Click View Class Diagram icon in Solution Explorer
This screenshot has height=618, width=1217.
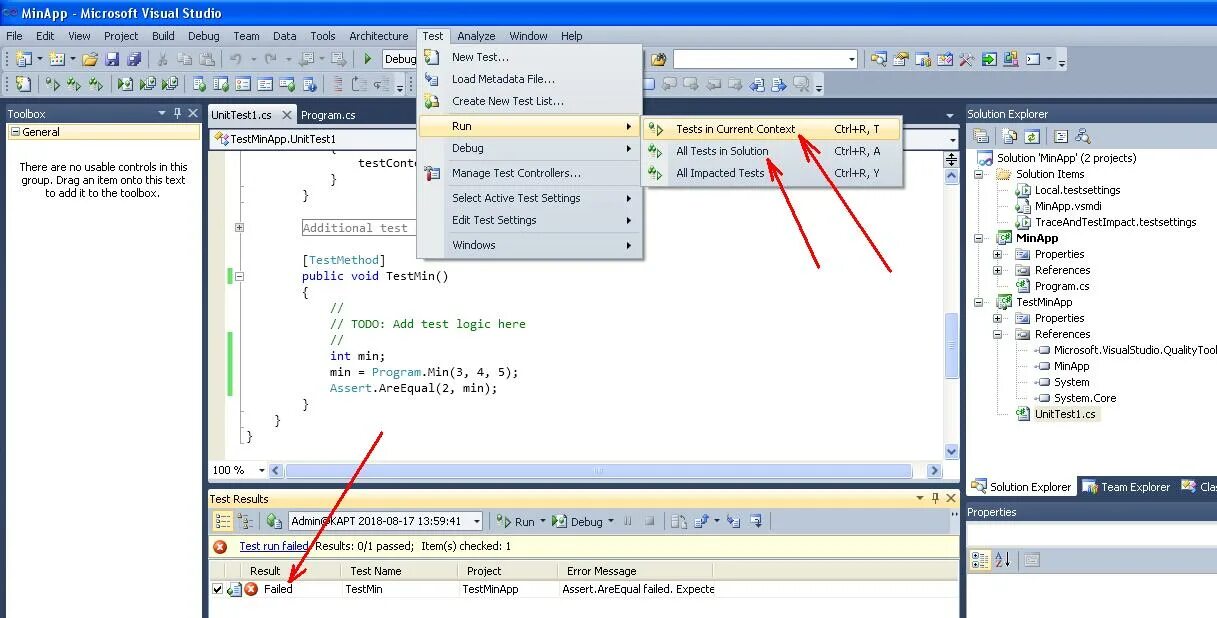(x=1082, y=136)
